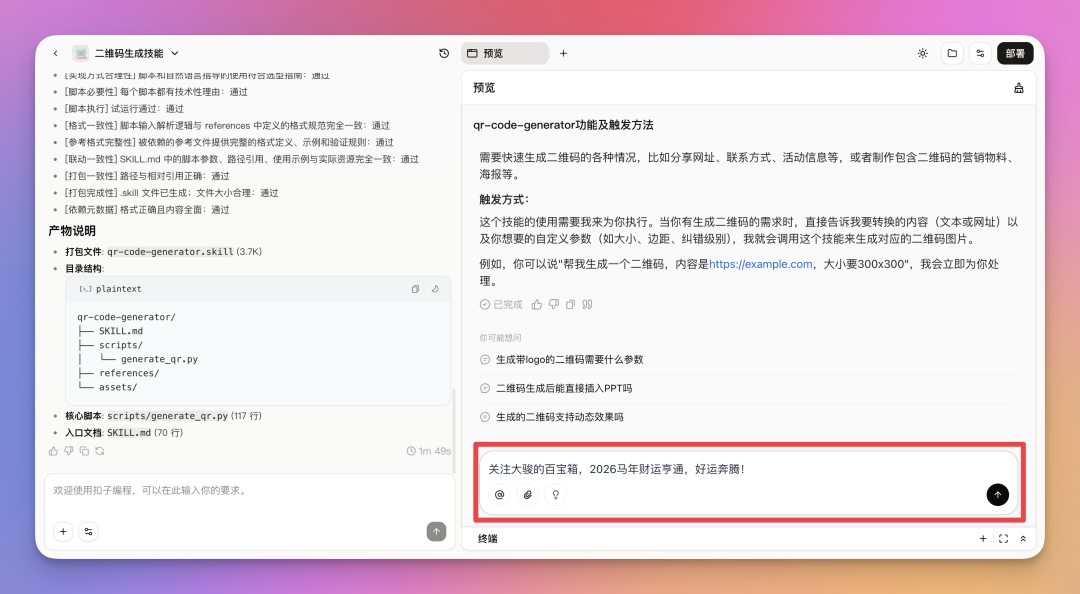This screenshot has height=594, width=1080.
Task: Click the 部署 deploy button
Action: (x=1015, y=53)
